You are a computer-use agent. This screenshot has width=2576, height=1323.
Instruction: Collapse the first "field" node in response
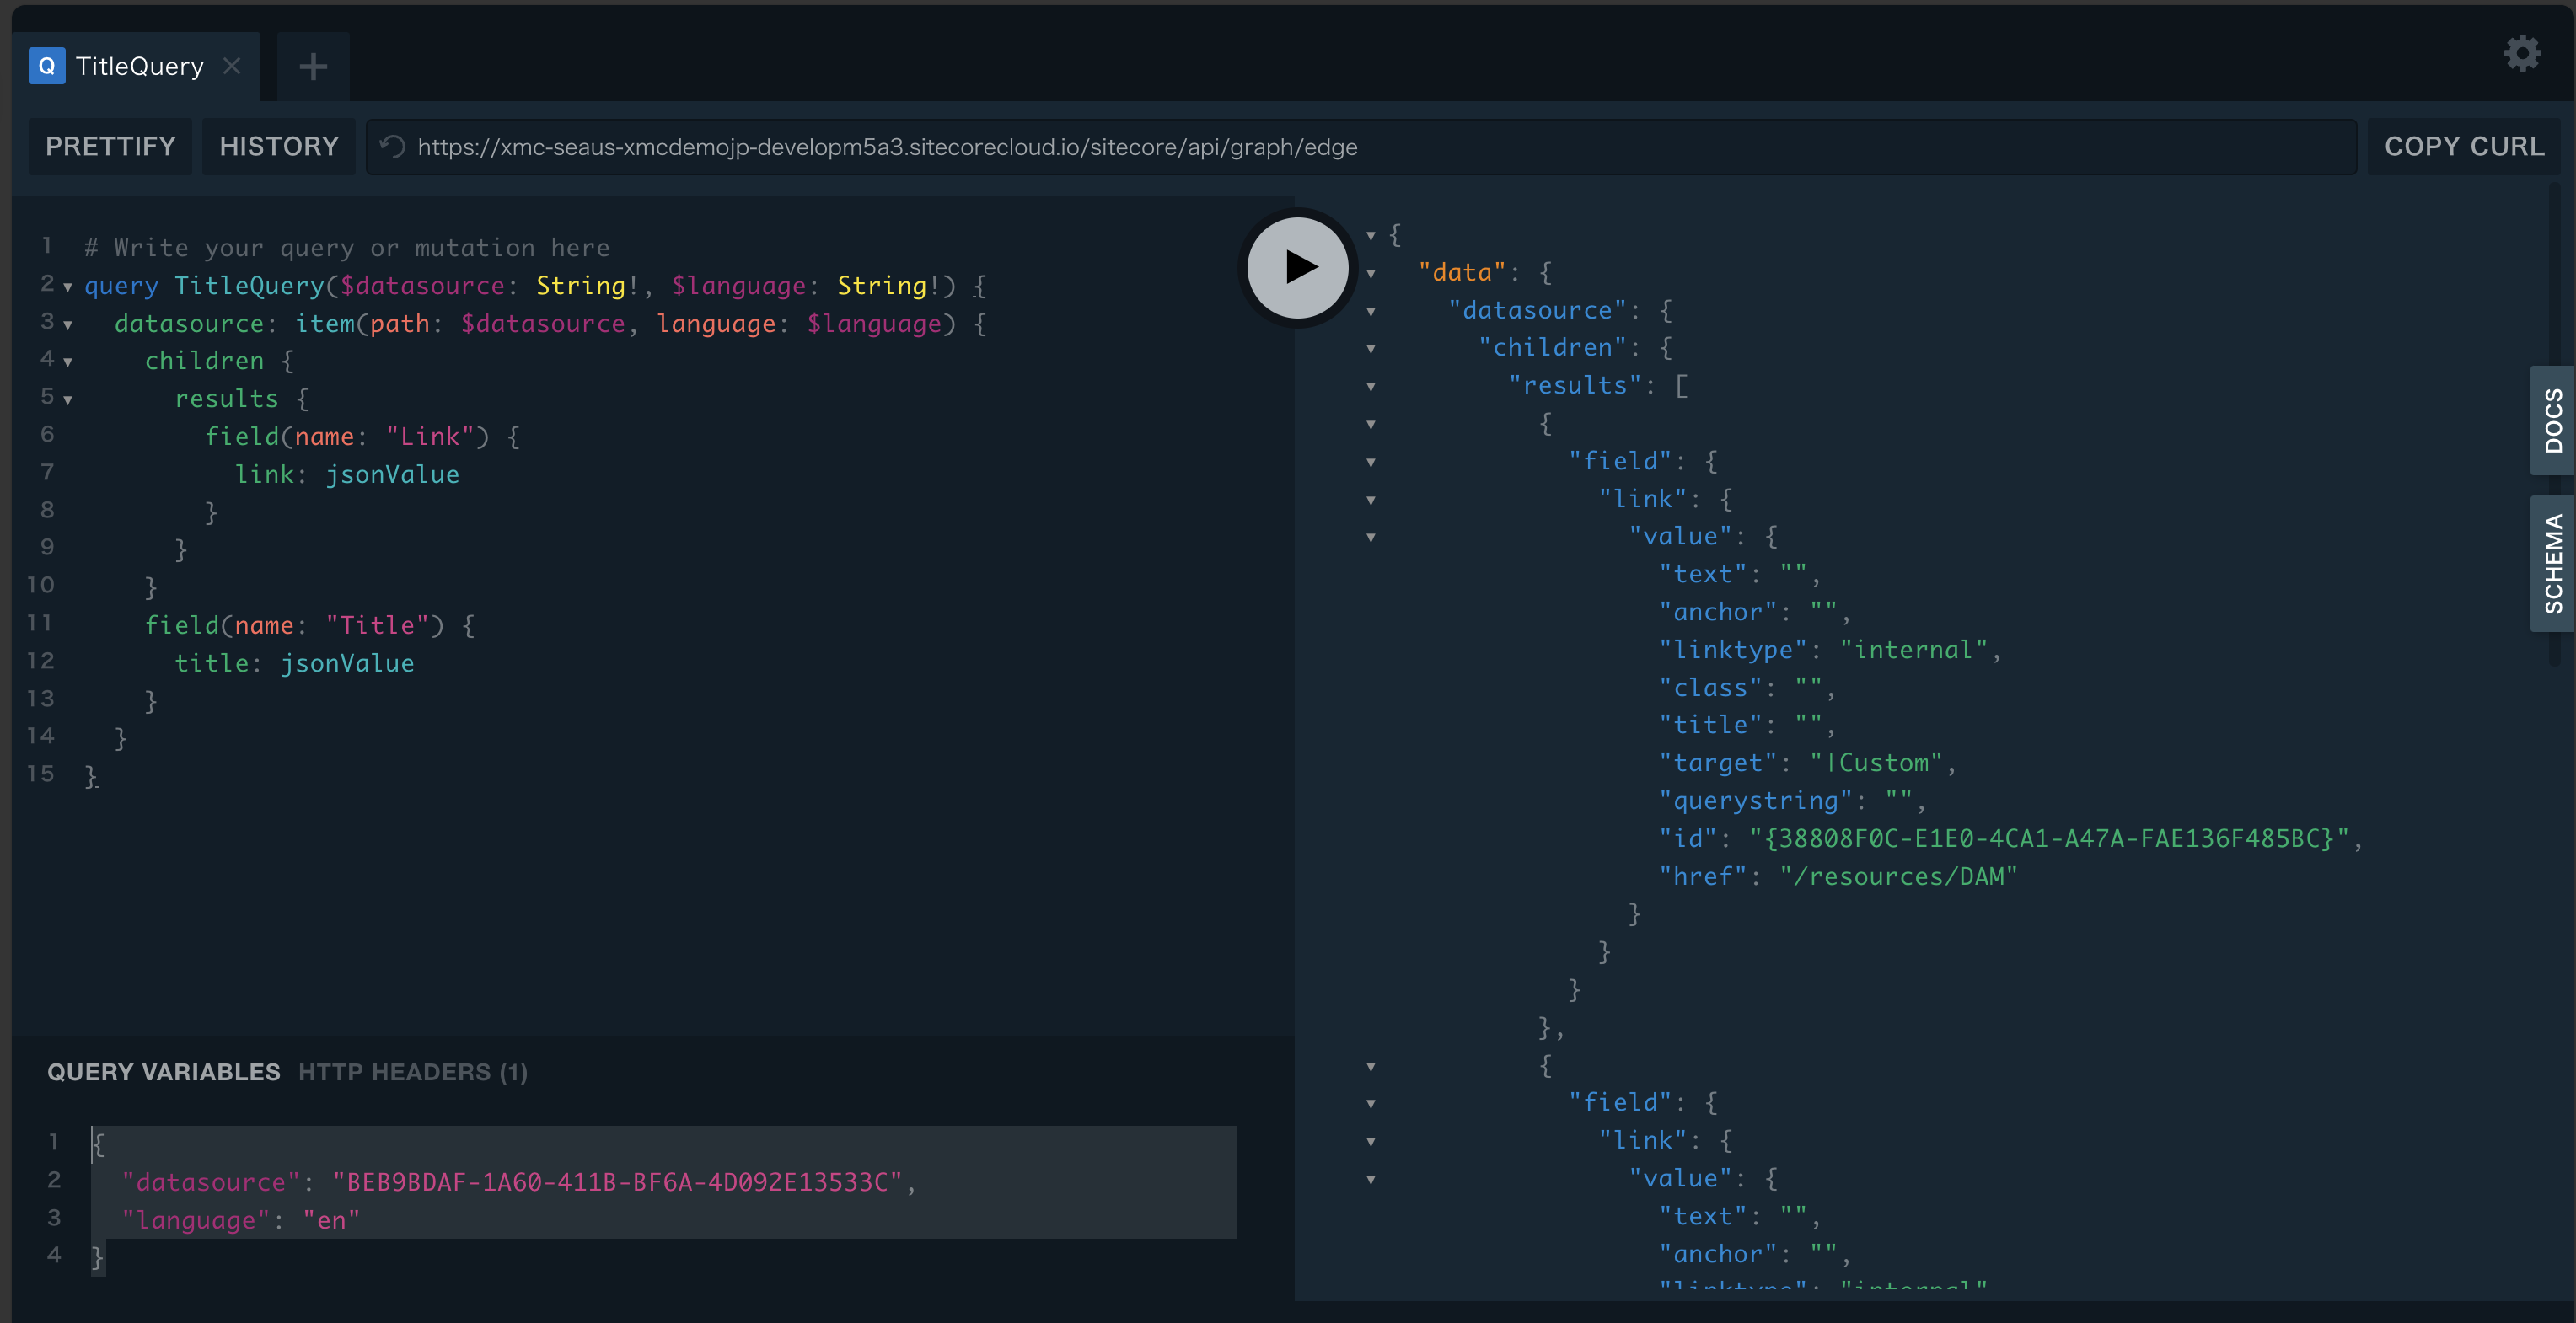[x=1371, y=463]
